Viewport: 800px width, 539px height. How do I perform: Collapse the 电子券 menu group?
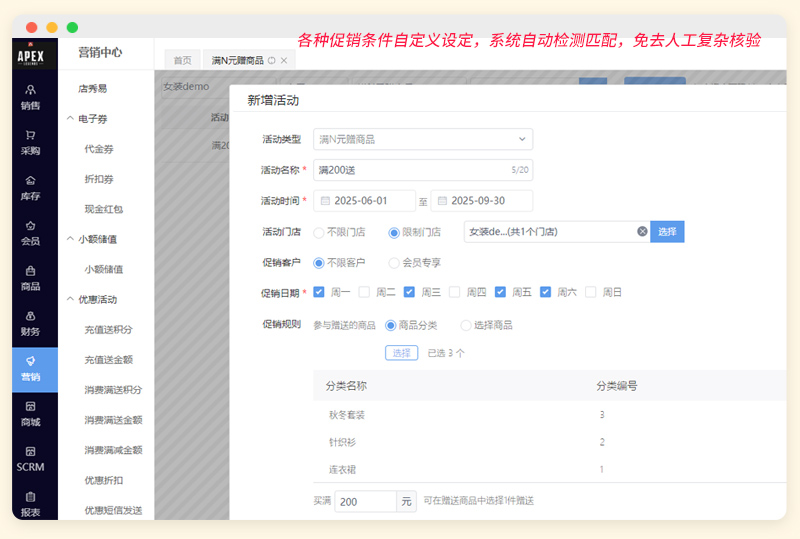[70, 118]
